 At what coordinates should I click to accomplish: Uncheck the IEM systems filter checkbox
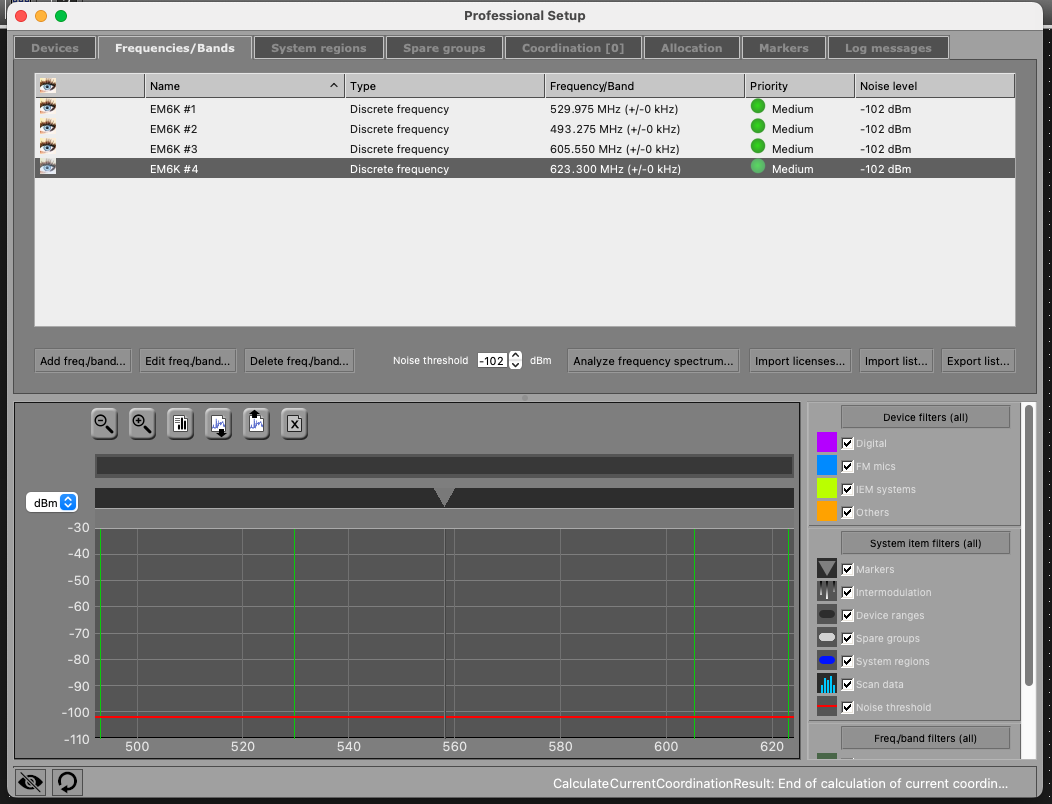847,489
